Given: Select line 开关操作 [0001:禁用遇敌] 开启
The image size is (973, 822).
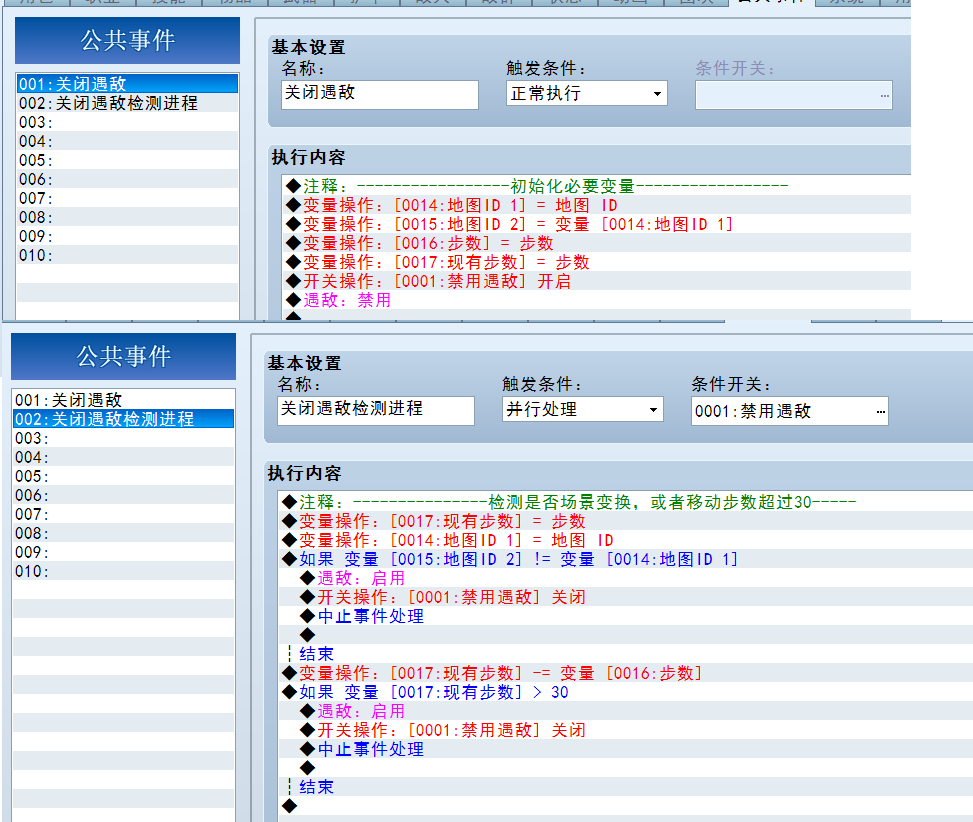Looking at the screenshot, I should pyautogui.click(x=597, y=281).
